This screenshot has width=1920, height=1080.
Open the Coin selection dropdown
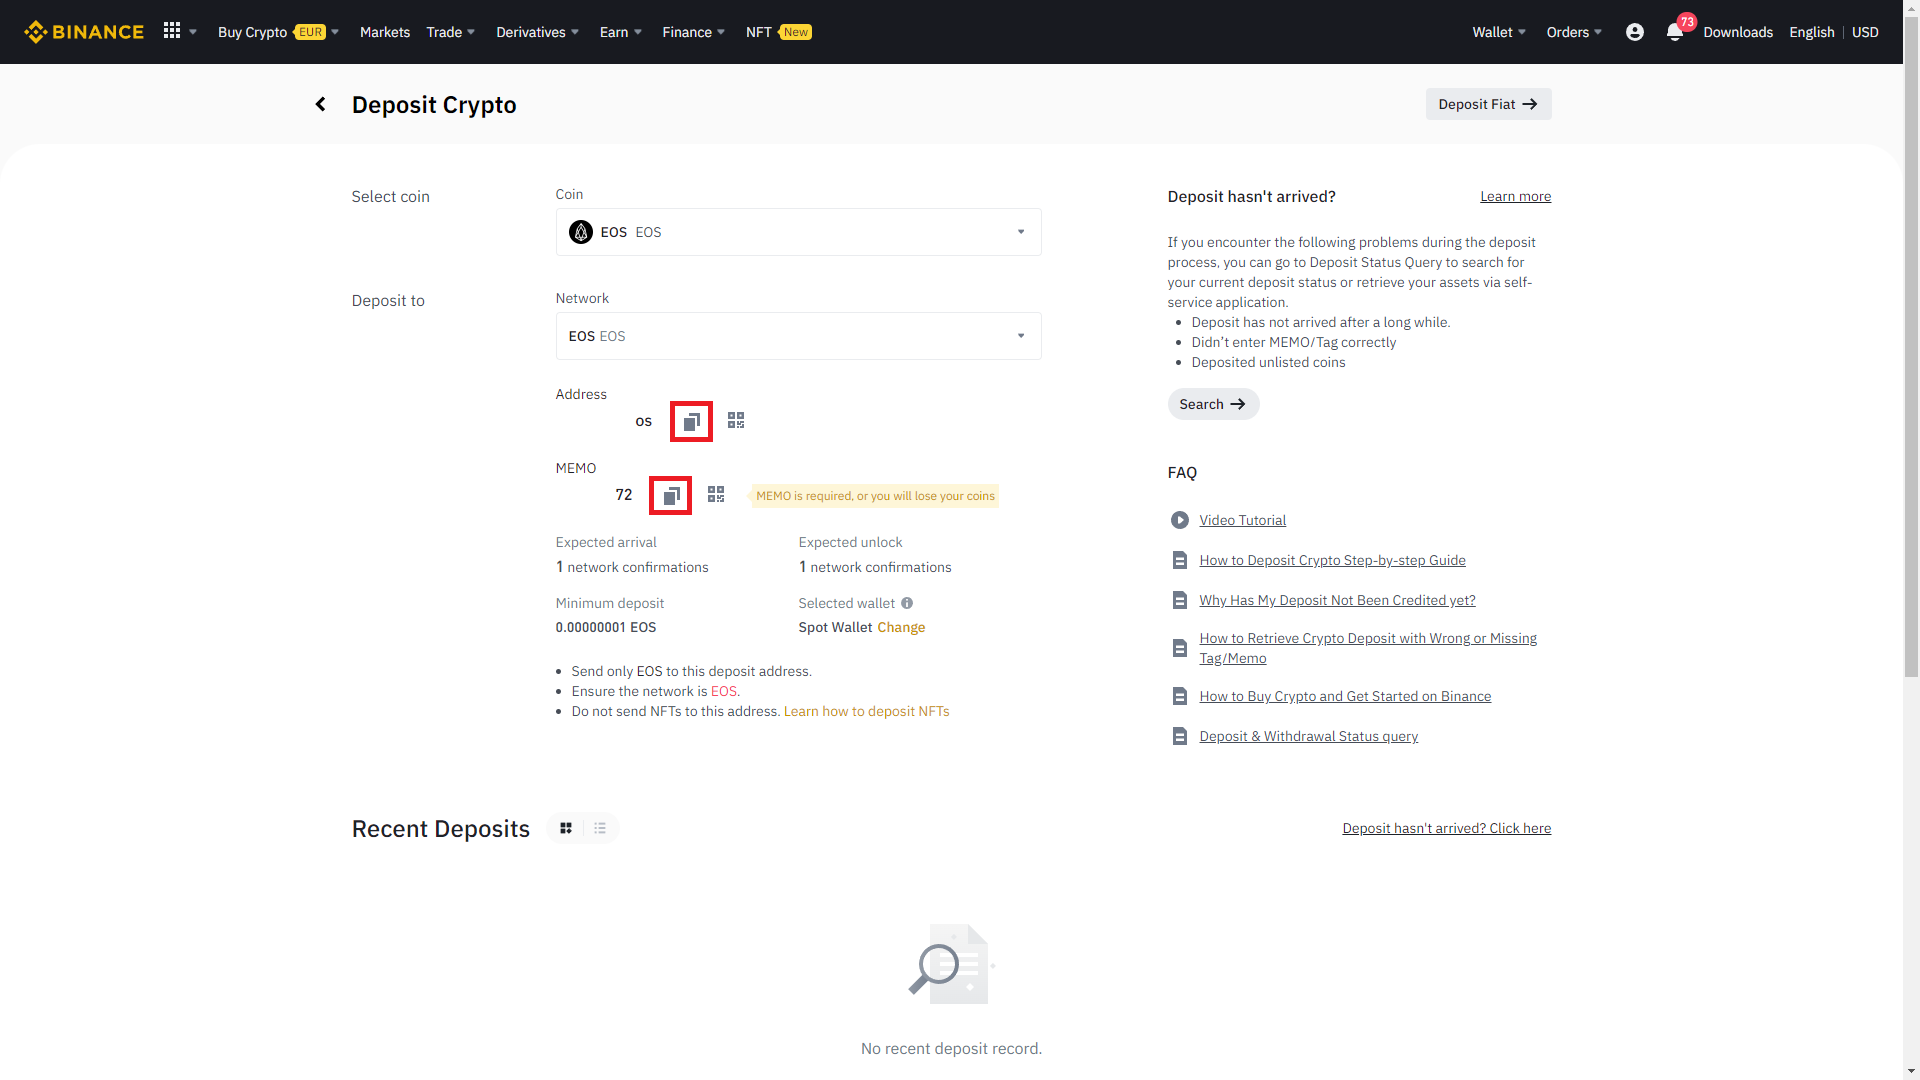pyautogui.click(x=798, y=232)
